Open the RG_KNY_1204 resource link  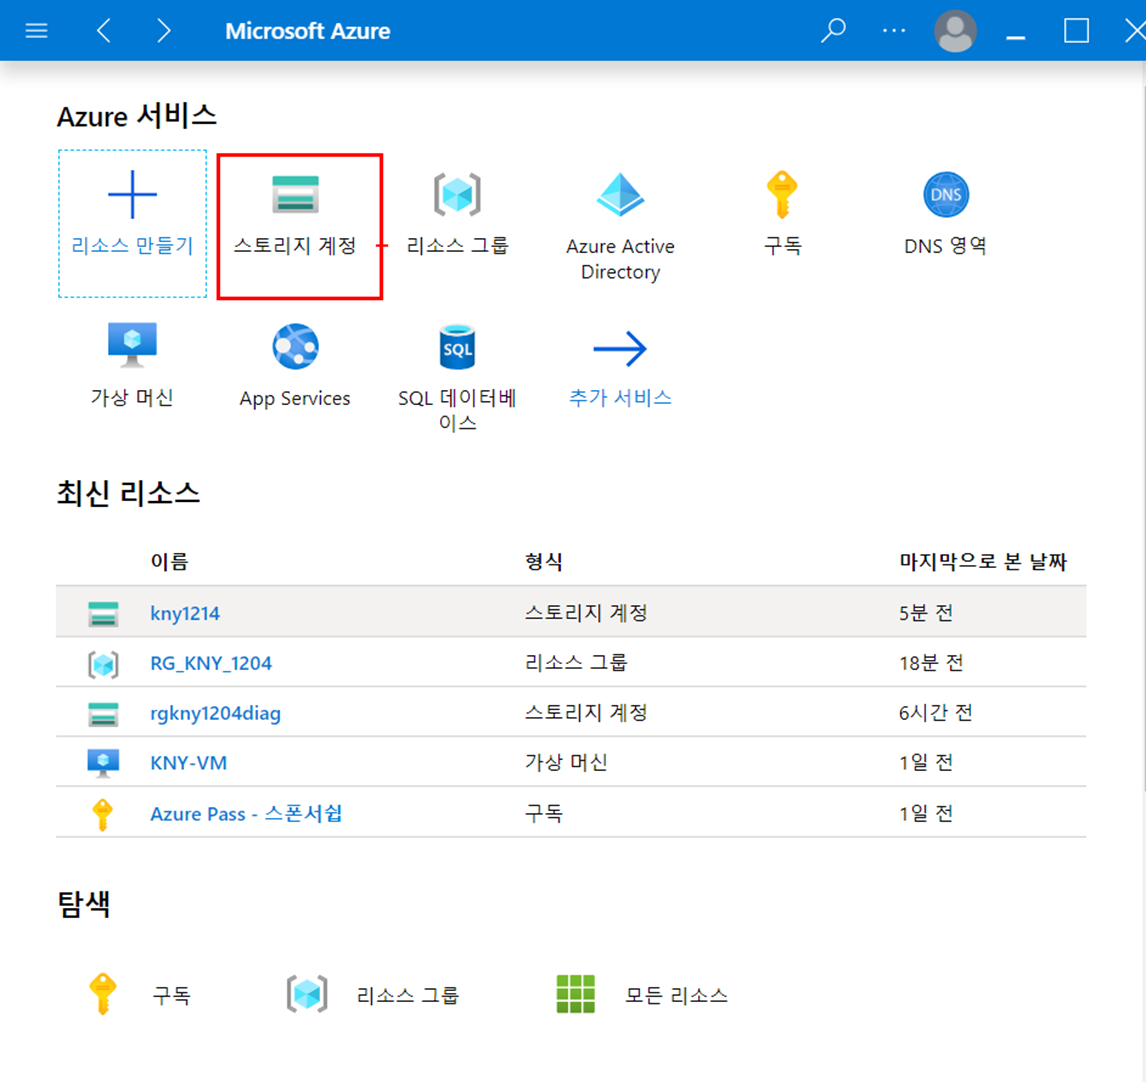210,663
